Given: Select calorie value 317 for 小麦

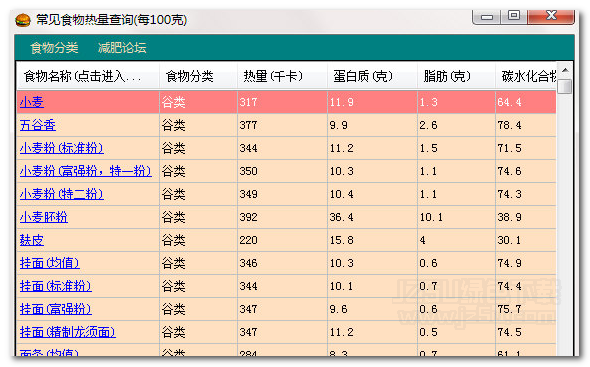Looking at the screenshot, I should click(x=248, y=102).
